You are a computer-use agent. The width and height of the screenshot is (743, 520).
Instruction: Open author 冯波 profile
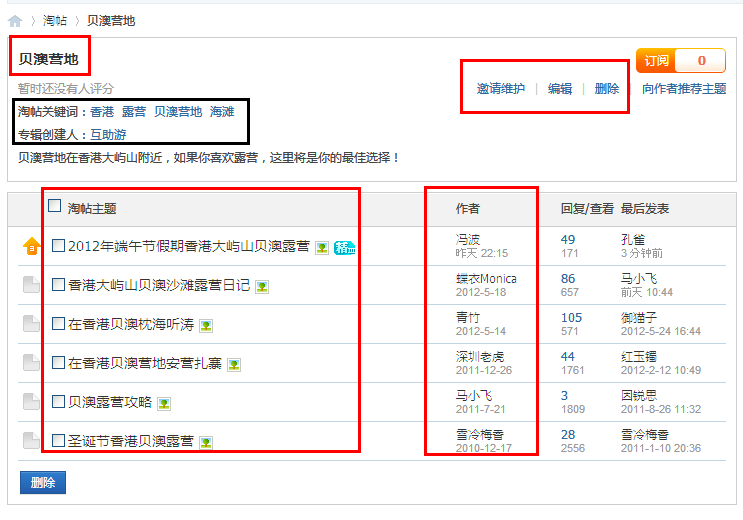point(468,239)
